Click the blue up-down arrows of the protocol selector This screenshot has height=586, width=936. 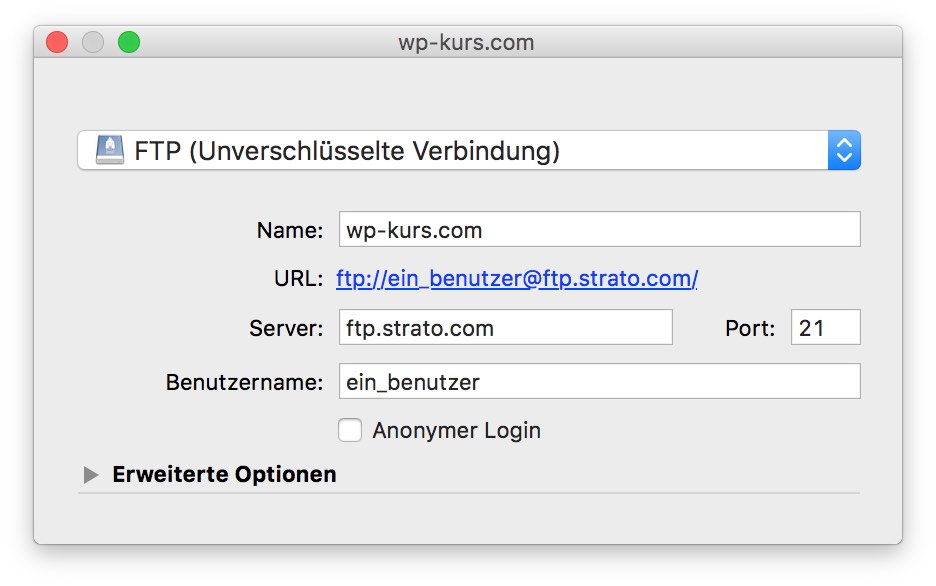[x=844, y=151]
